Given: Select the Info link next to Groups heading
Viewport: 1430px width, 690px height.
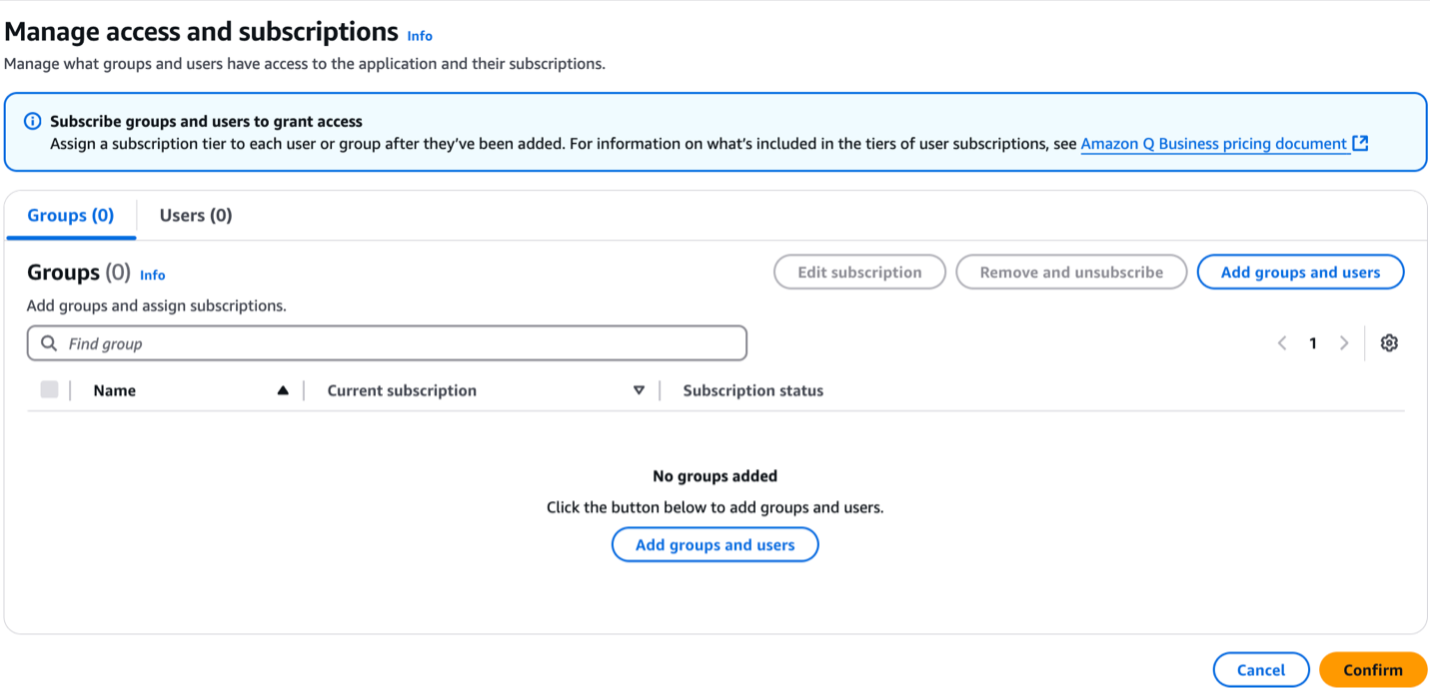Looking at the screenshot, I should (x=152, y=274).
